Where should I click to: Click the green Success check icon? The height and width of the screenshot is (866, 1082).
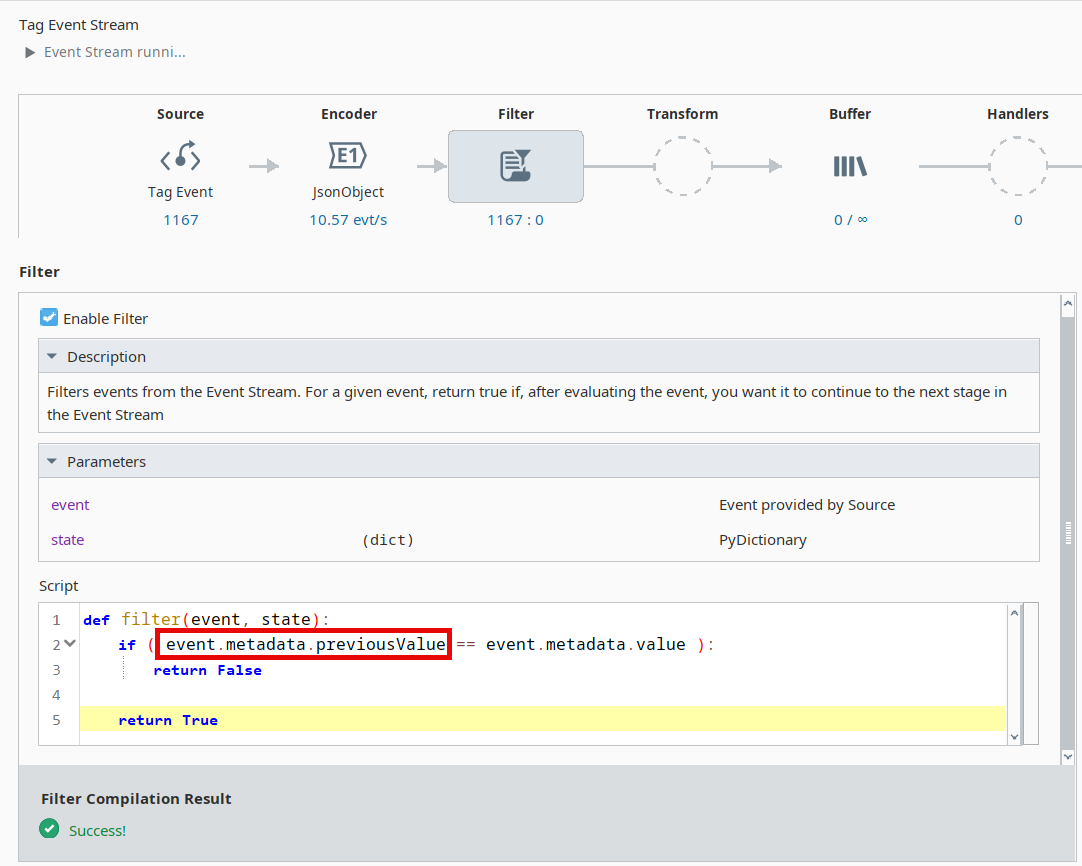pos(49,828)
